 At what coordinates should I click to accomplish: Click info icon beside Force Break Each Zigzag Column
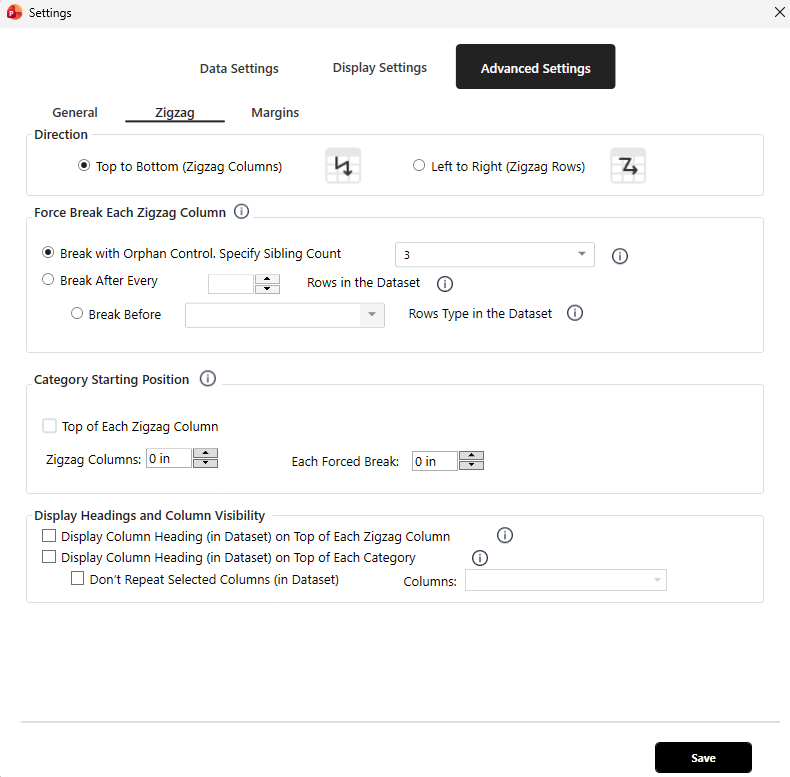pos(241,211)
